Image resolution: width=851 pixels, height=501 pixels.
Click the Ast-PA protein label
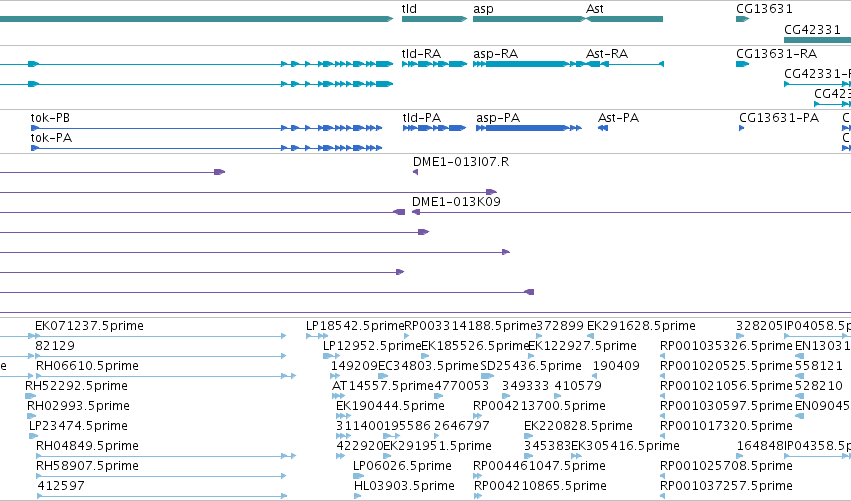(x=618, y=118)
